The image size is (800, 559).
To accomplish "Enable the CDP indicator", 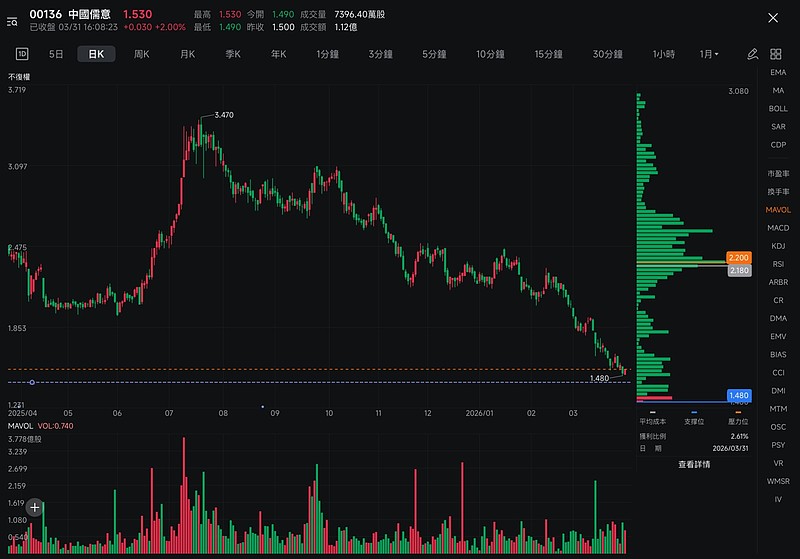I will coord(778,145).
